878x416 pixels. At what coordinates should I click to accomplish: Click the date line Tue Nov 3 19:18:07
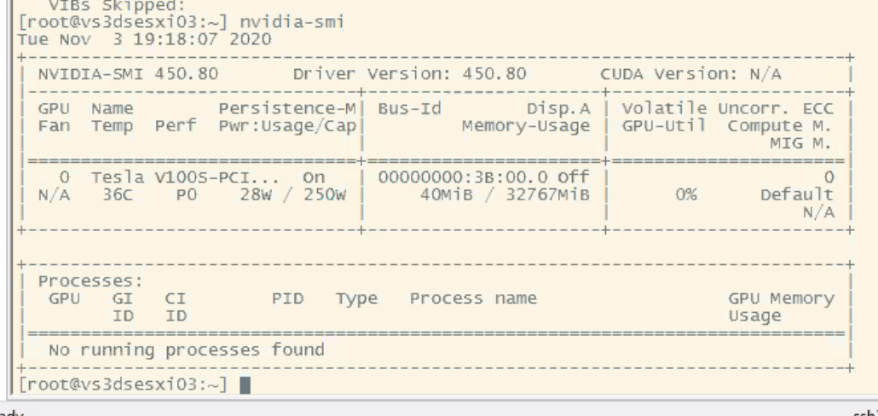(144, 40)
